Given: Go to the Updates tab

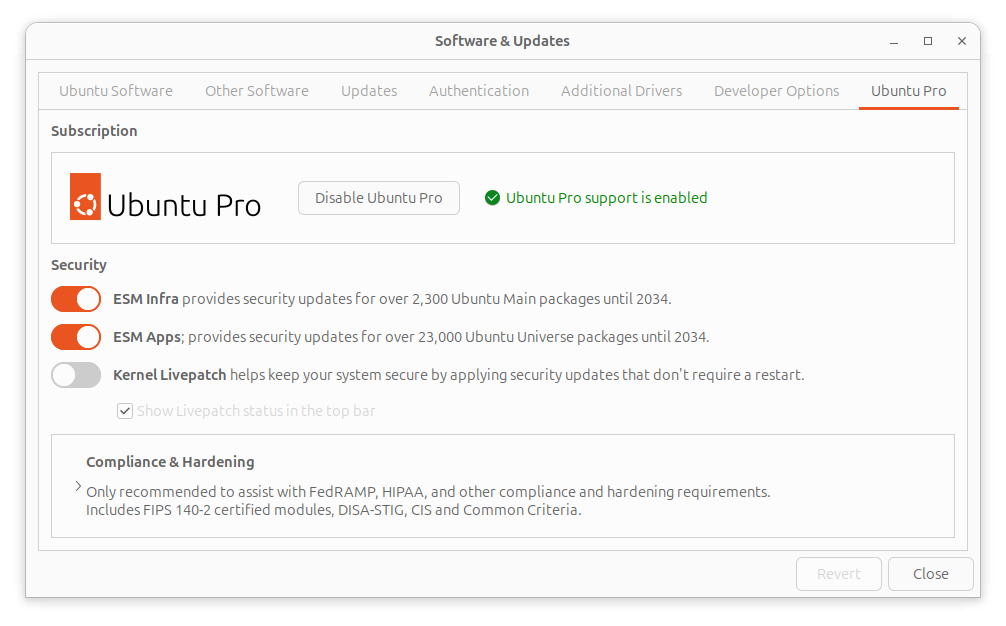Looking at the screenshot, I should pyautogui.click(x=369, y=91).
